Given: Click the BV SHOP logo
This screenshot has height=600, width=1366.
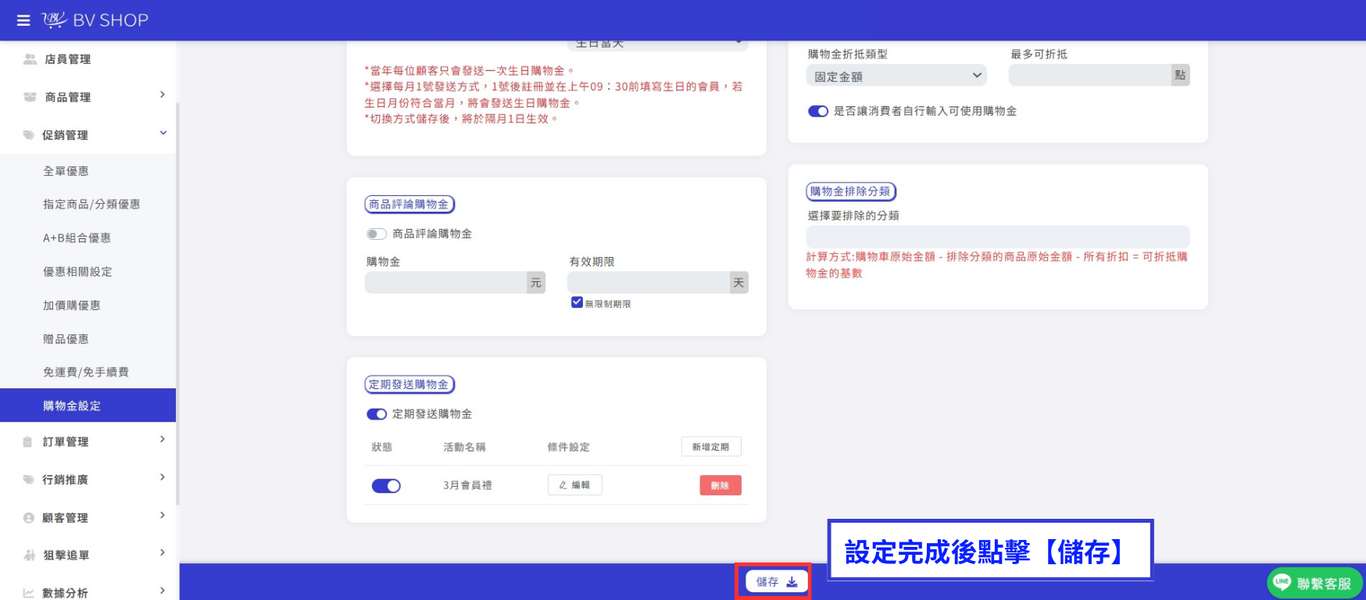Looking at the screenshot, I should (95, 20).
